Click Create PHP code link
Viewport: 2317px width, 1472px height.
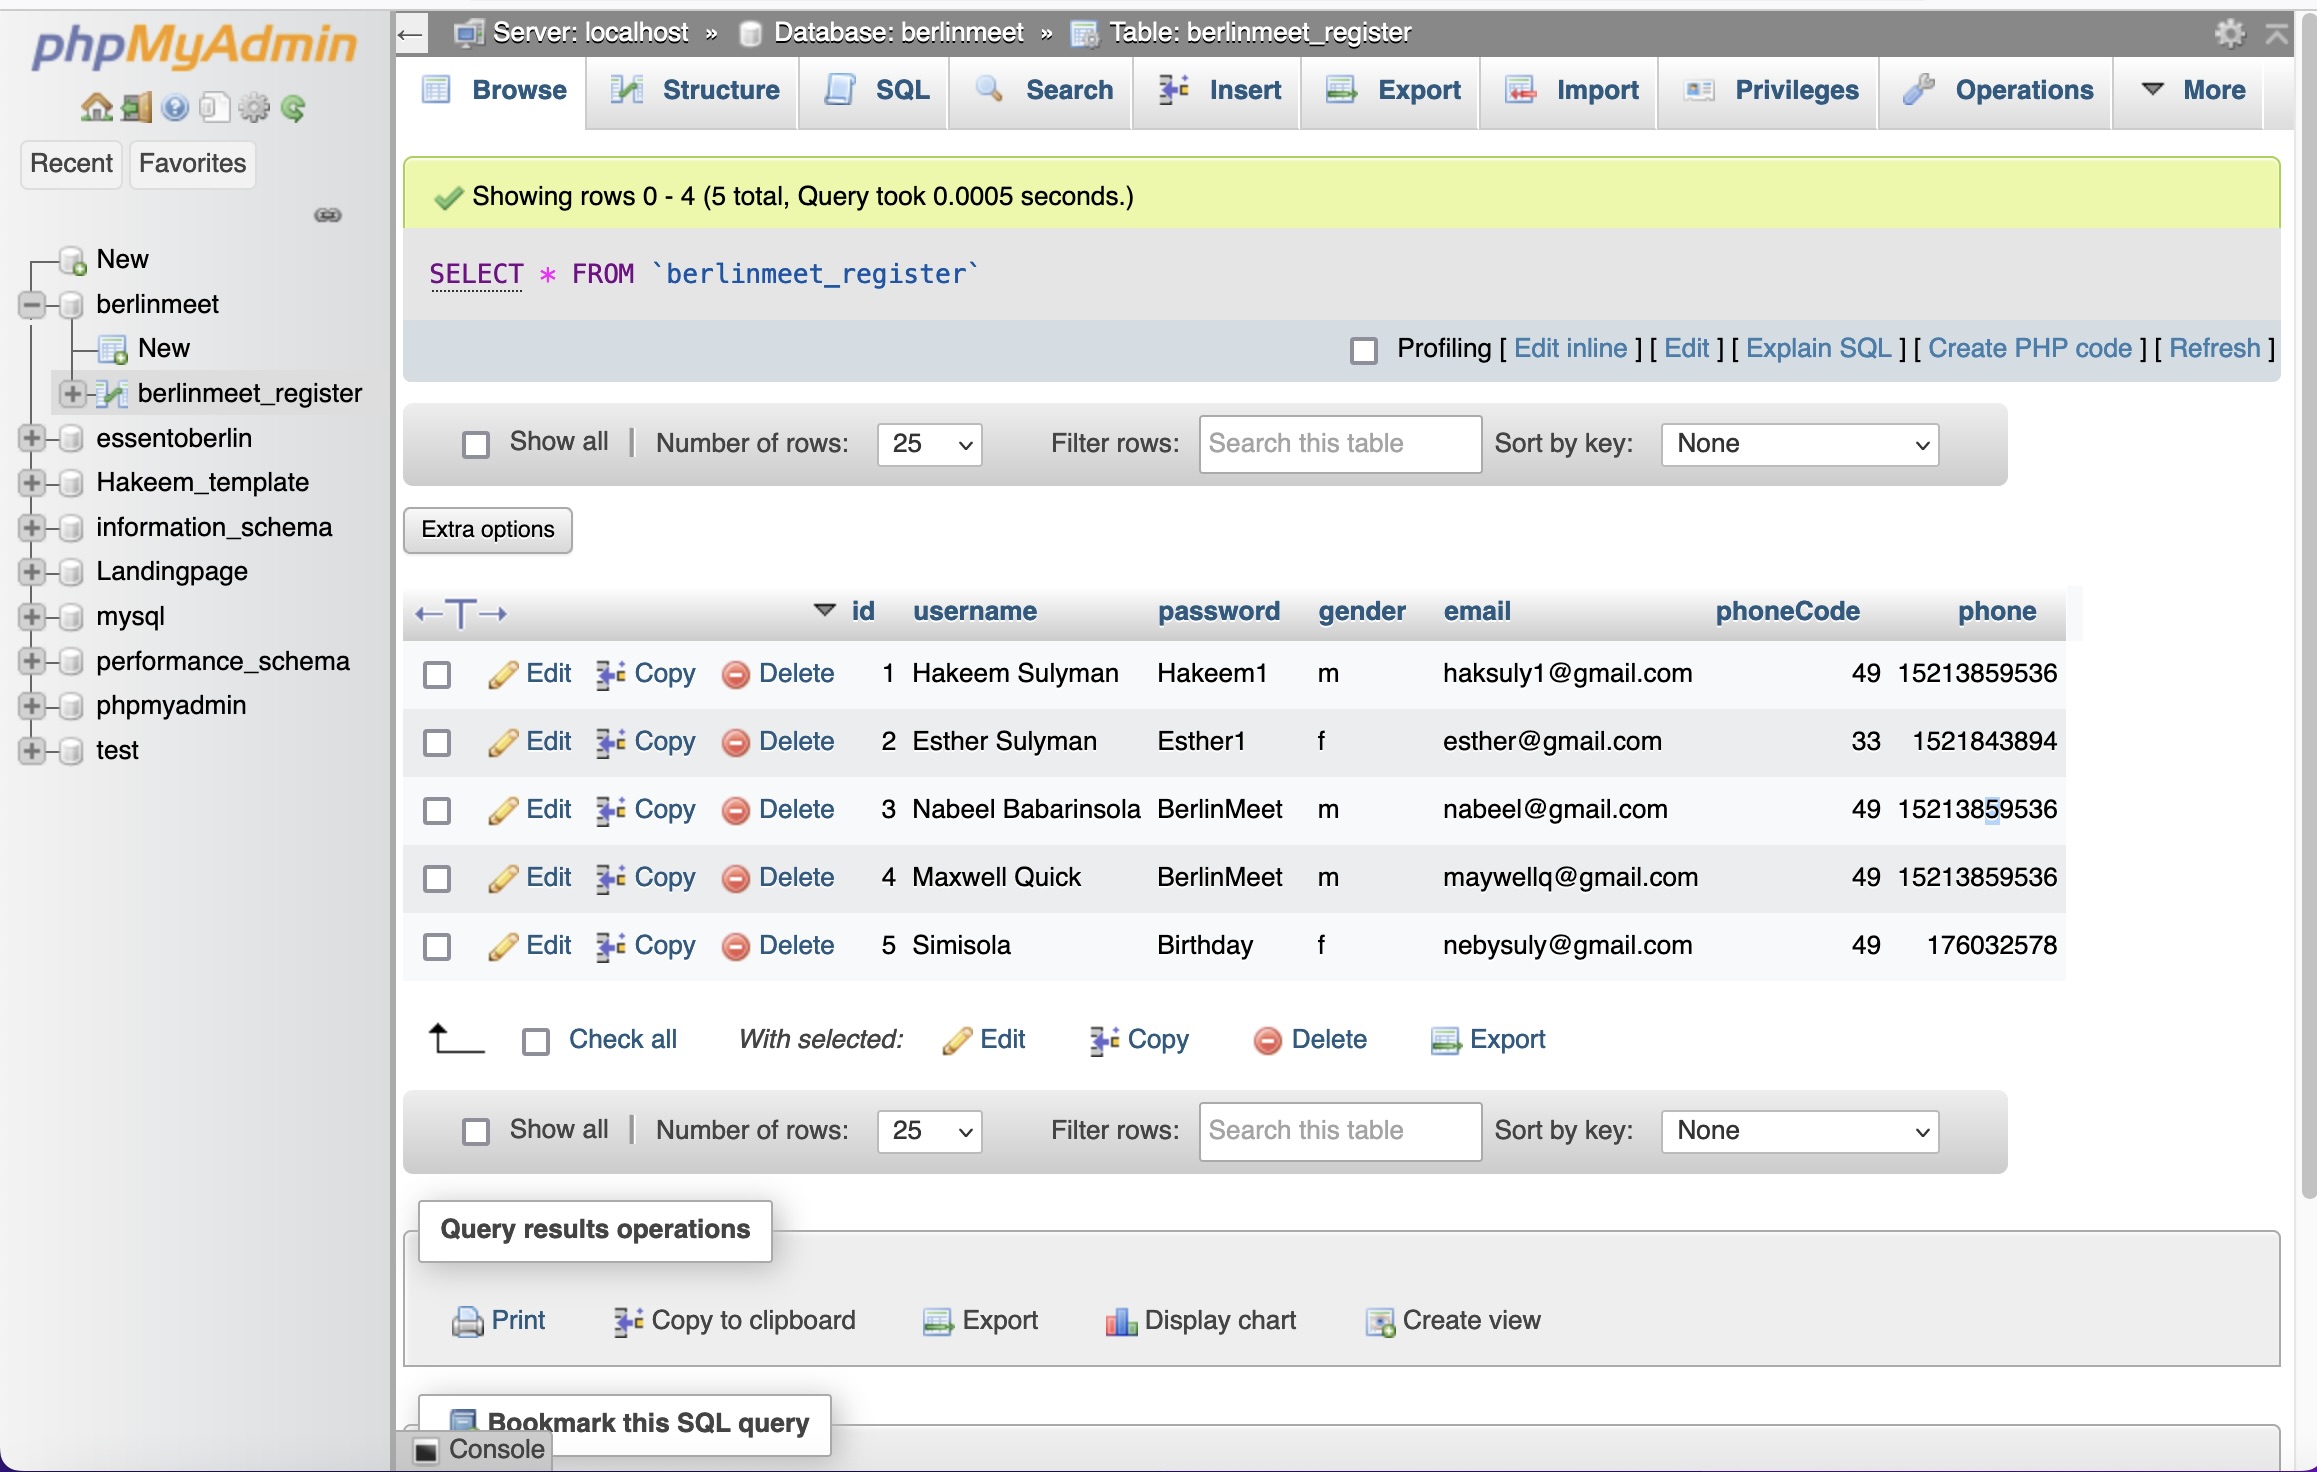click(x=2030, y=349)
